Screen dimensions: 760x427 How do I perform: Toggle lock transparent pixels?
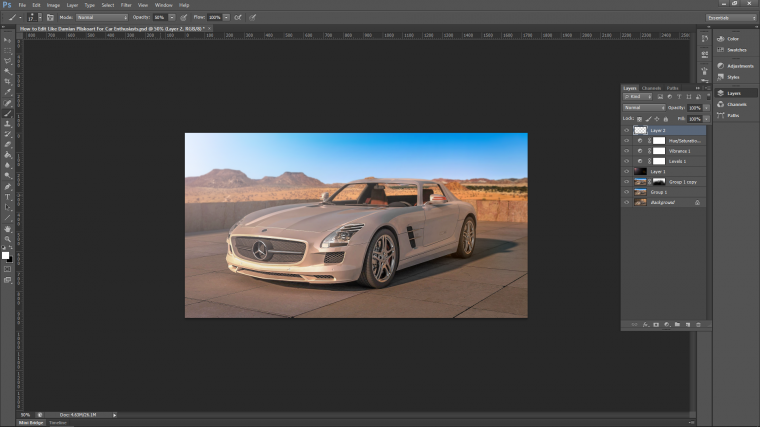[639, 119]
